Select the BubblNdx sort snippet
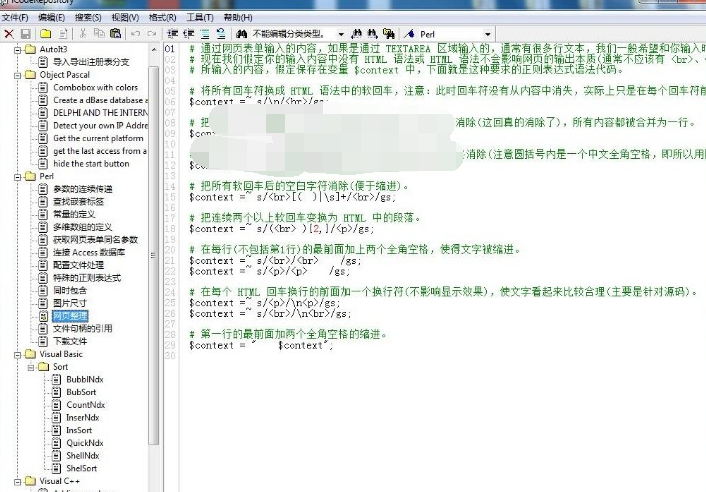This screenshot has height=492, width=706. (85, 379)
